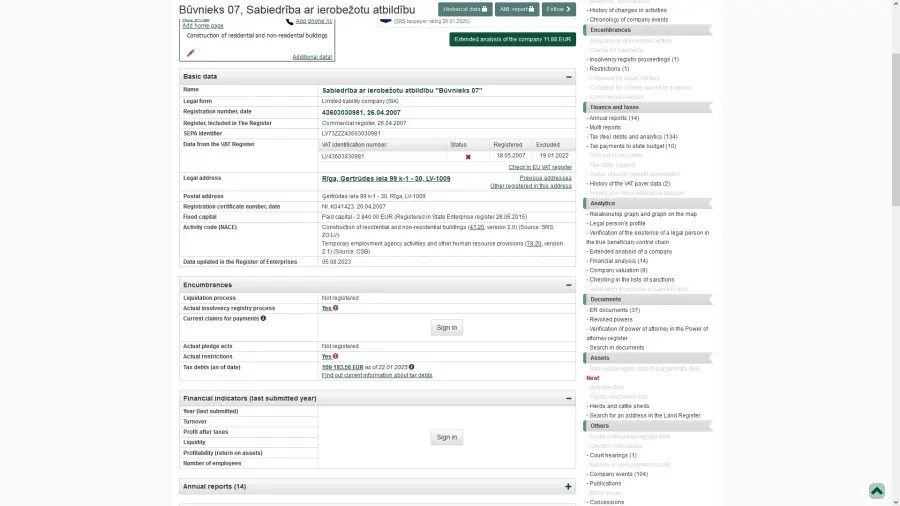Open Previous addresses link
Viewport: 900px width, 506px height.
point(545,178)
